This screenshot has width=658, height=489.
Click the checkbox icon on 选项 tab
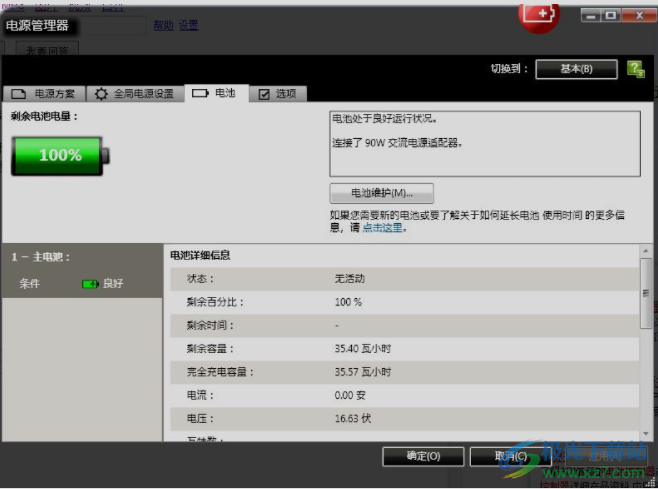pos(264,94)
